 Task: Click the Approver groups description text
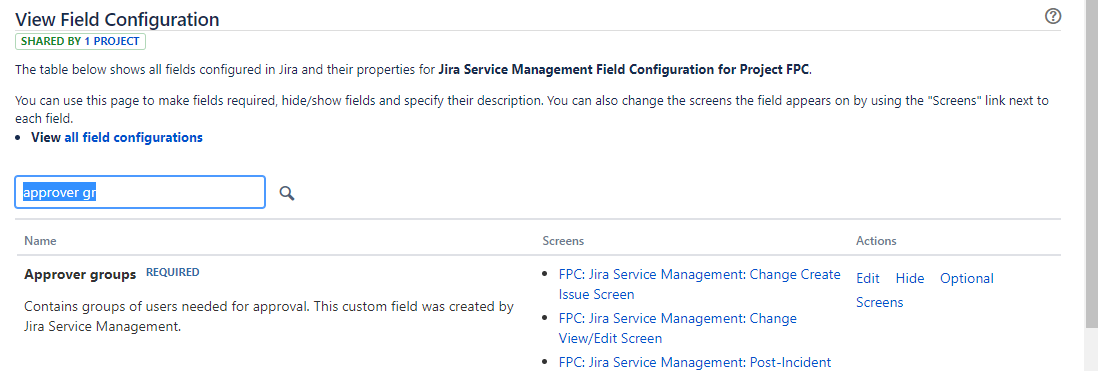point(269,316)
